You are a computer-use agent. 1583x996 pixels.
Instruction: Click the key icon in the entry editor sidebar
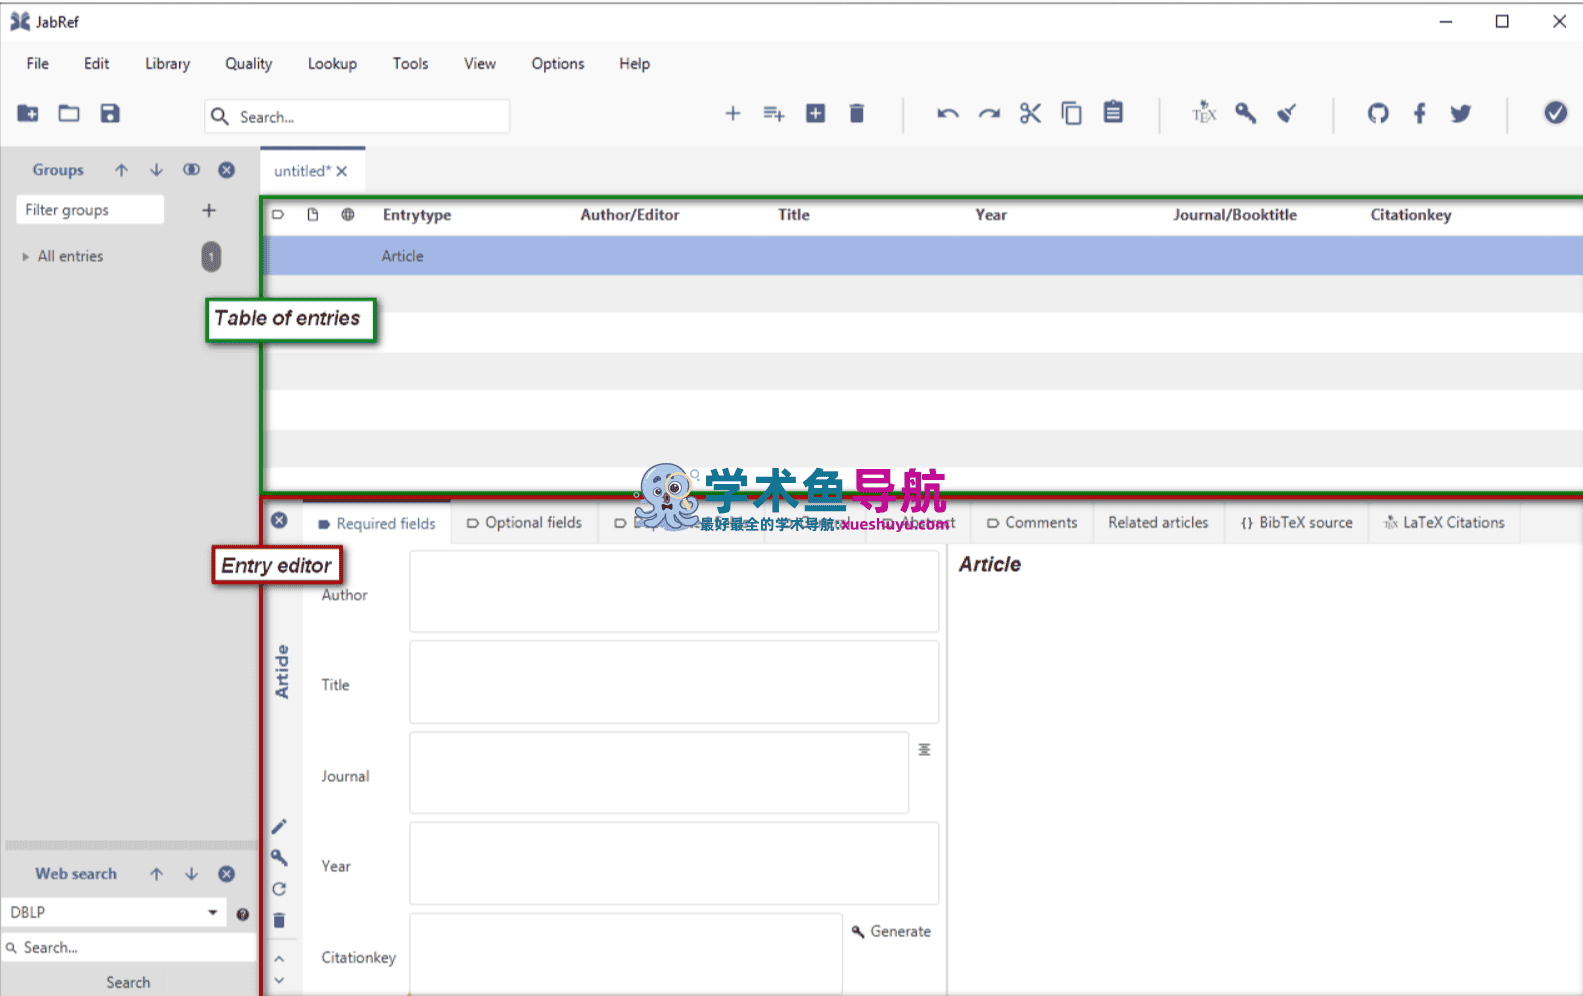click(x=279, y=858)
